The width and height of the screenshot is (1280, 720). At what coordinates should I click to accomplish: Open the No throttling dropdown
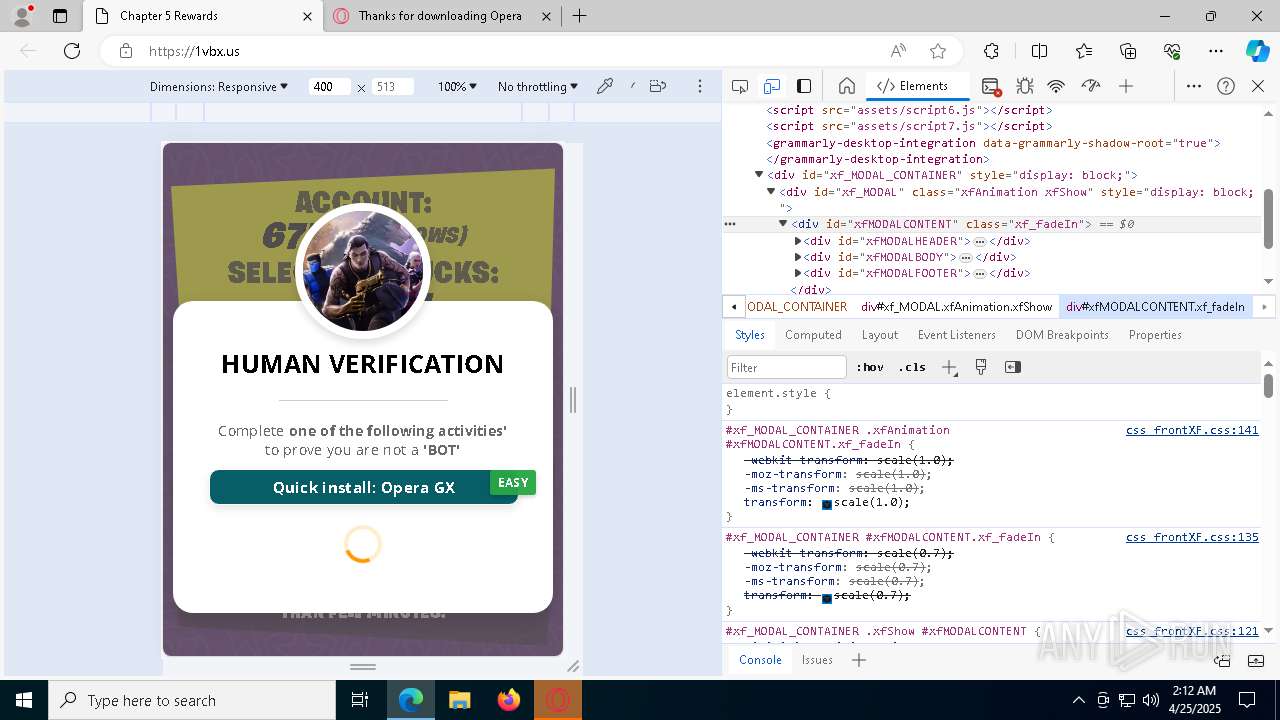pos(538,87)
